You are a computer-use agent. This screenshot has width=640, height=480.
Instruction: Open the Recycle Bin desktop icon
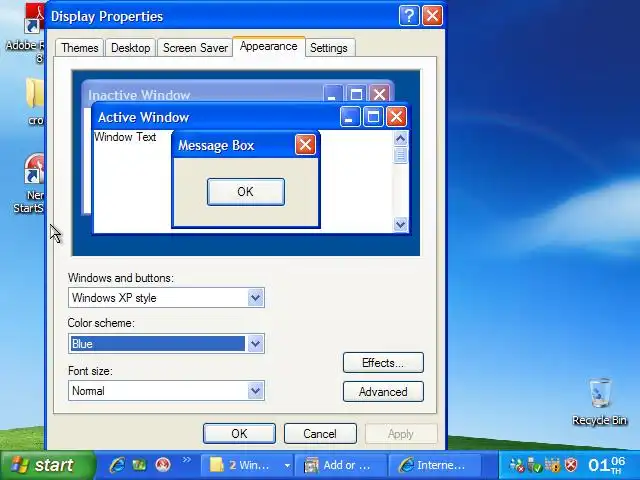pyautogui.click(x=600, y=402)
